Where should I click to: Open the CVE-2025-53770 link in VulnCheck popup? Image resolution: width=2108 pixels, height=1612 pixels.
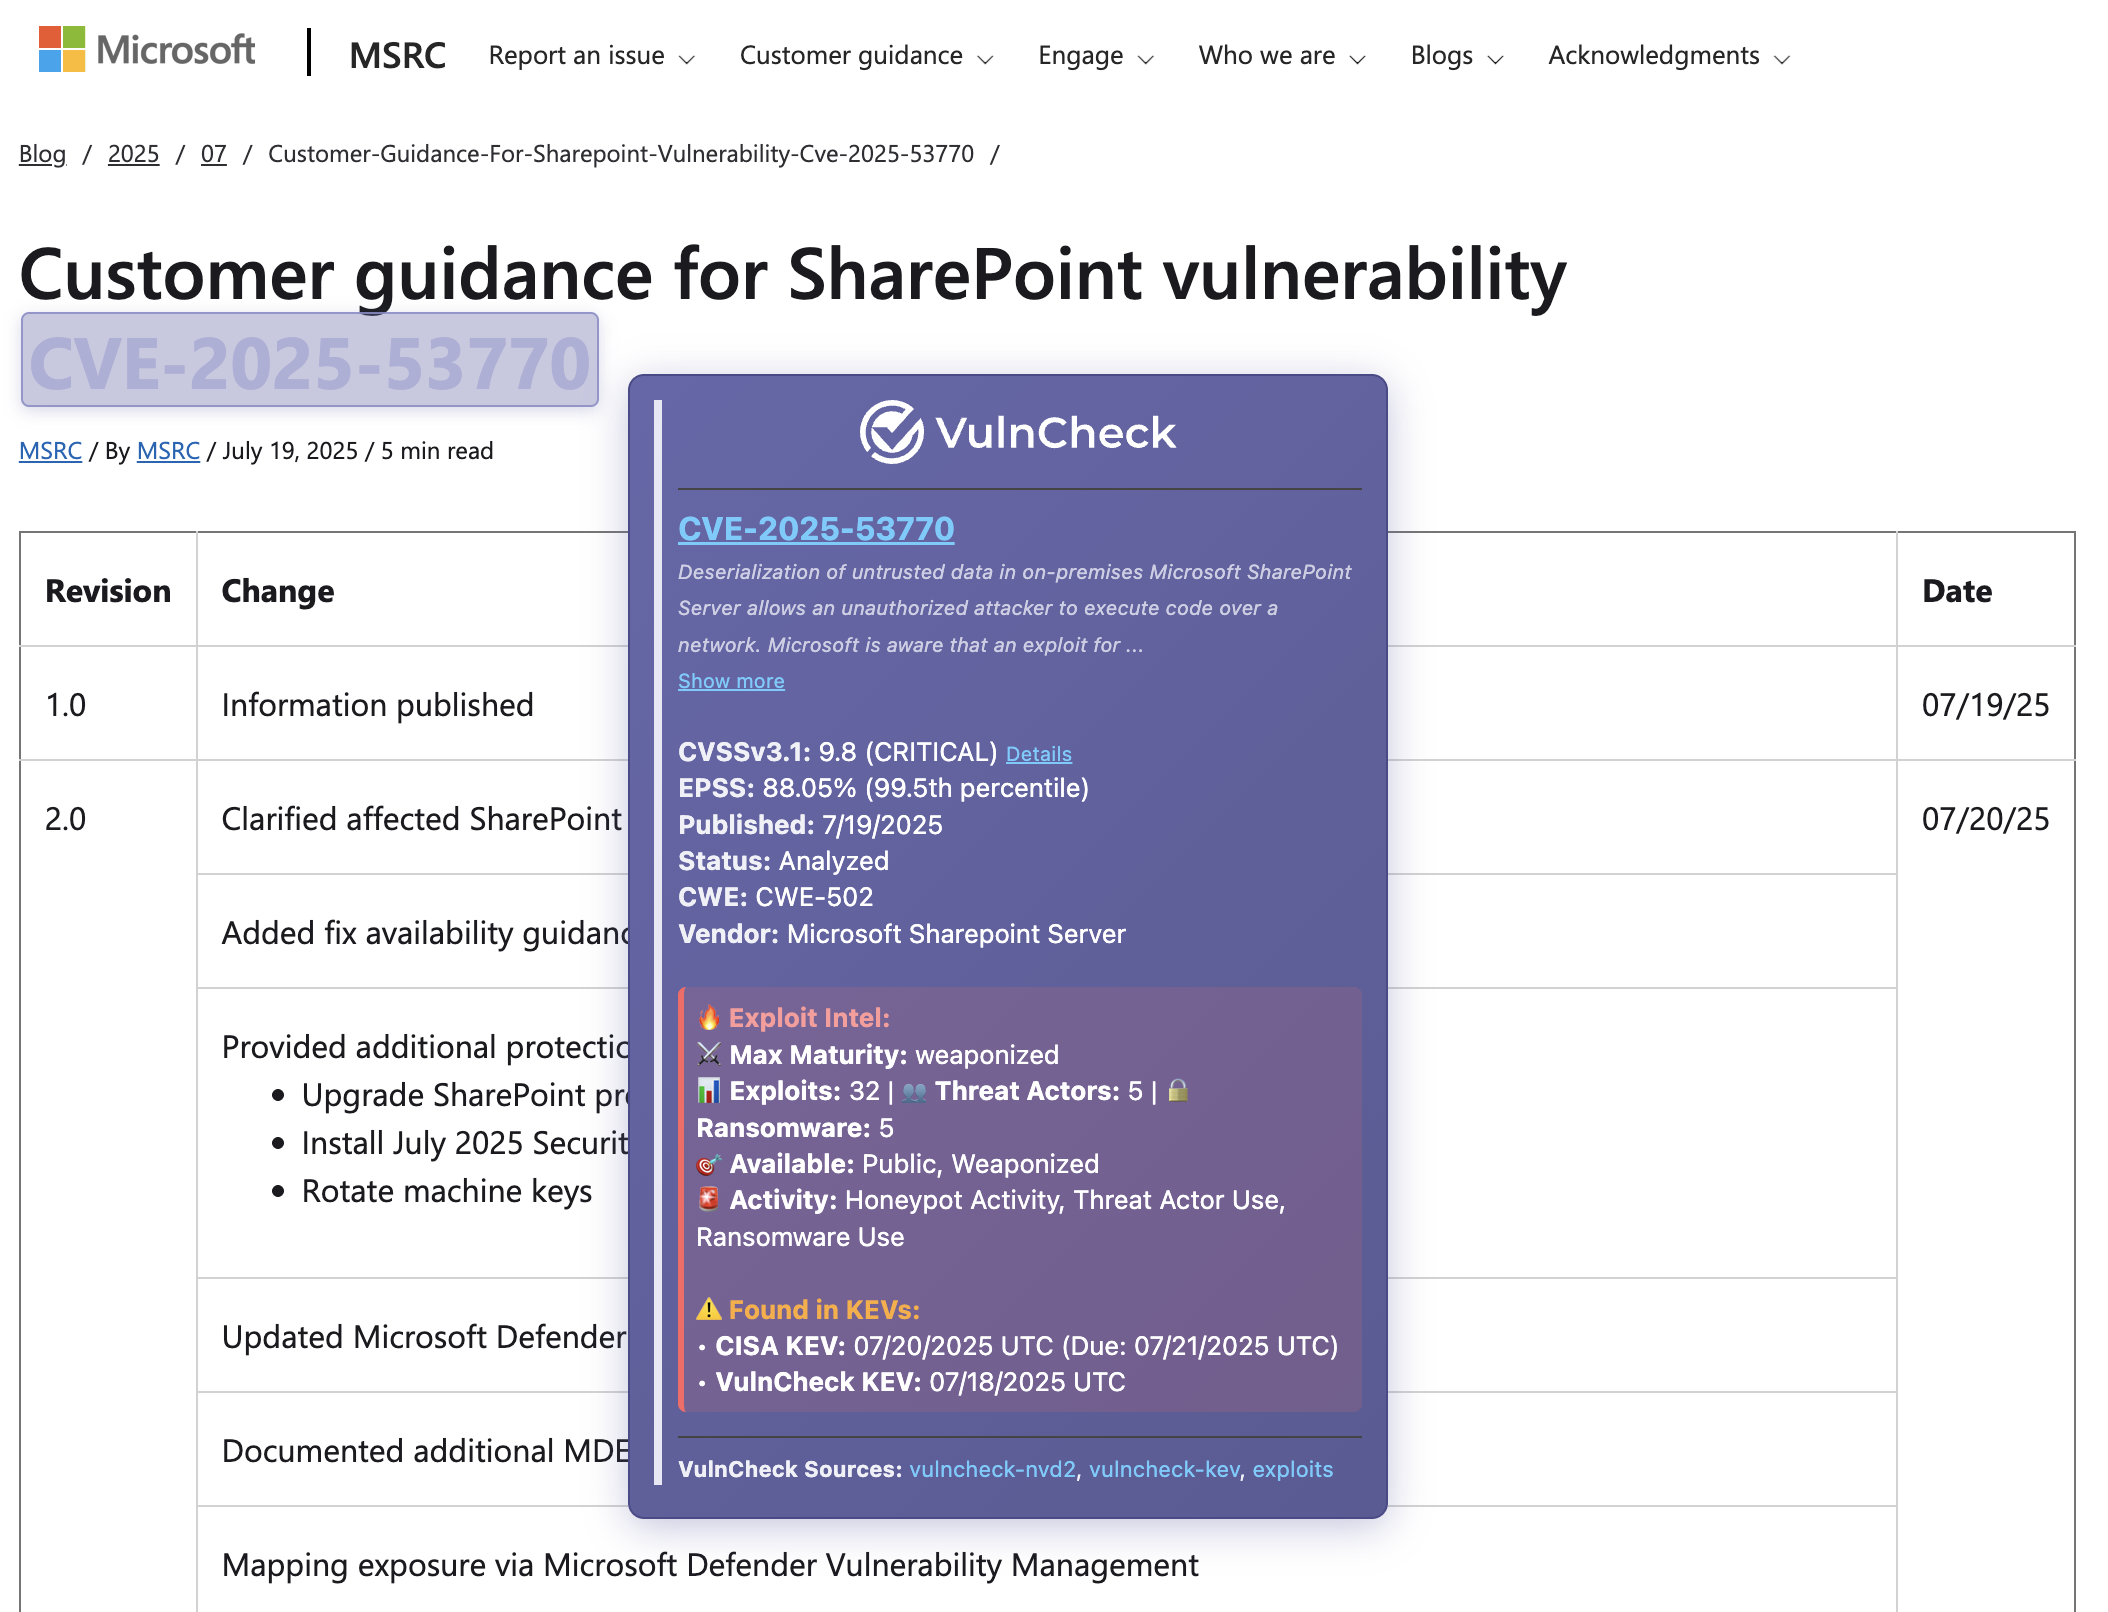coord(816,529)
